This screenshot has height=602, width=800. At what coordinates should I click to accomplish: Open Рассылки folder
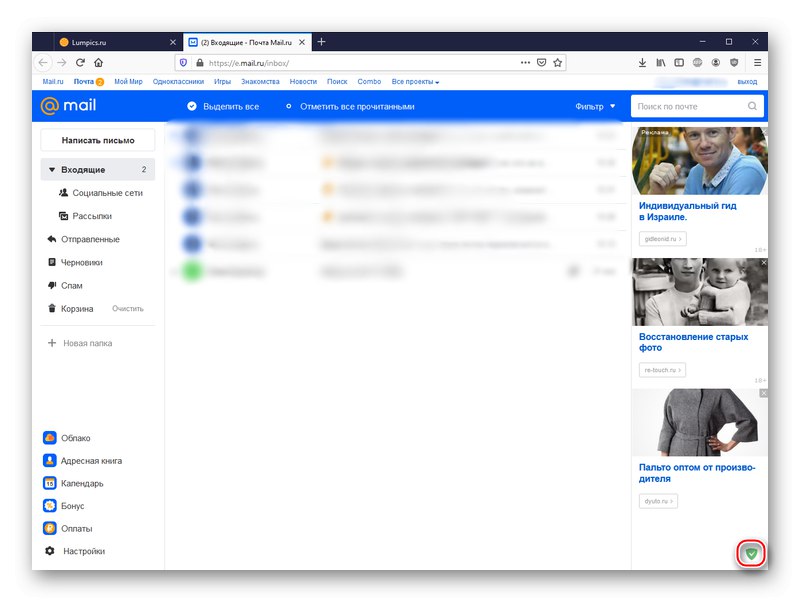pyautogui.click(x=85, y=216)
